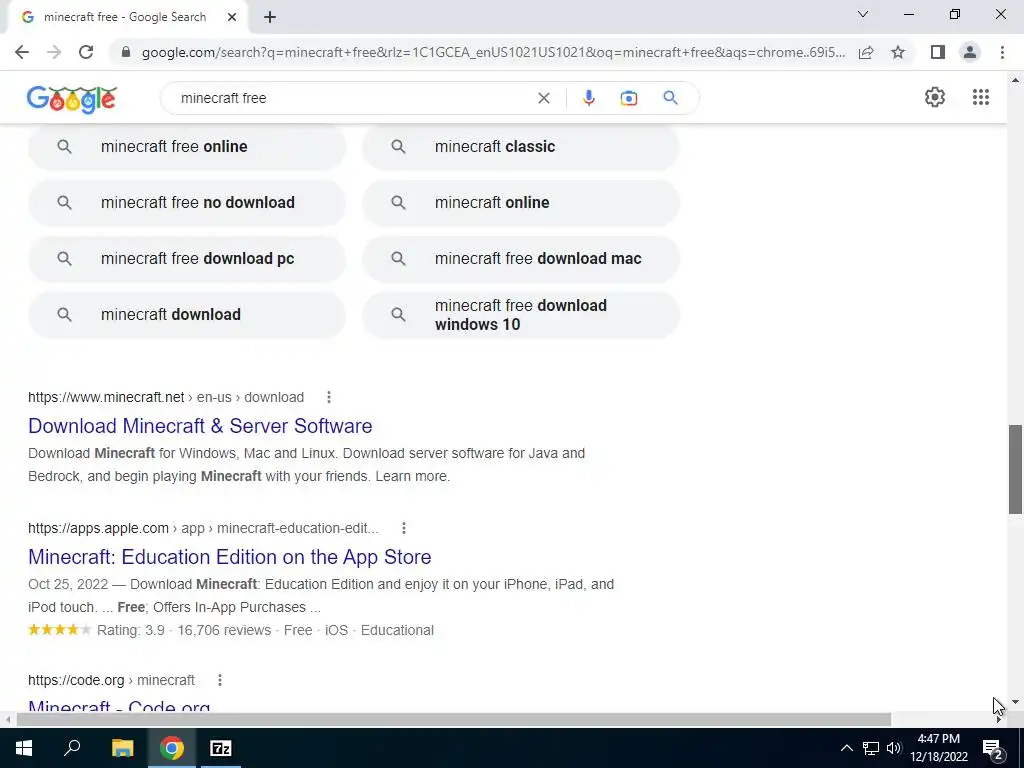The height and width of the screenshot is (768, 1024).
Task: Open the Google apps grid
Action: pos(980,97)
